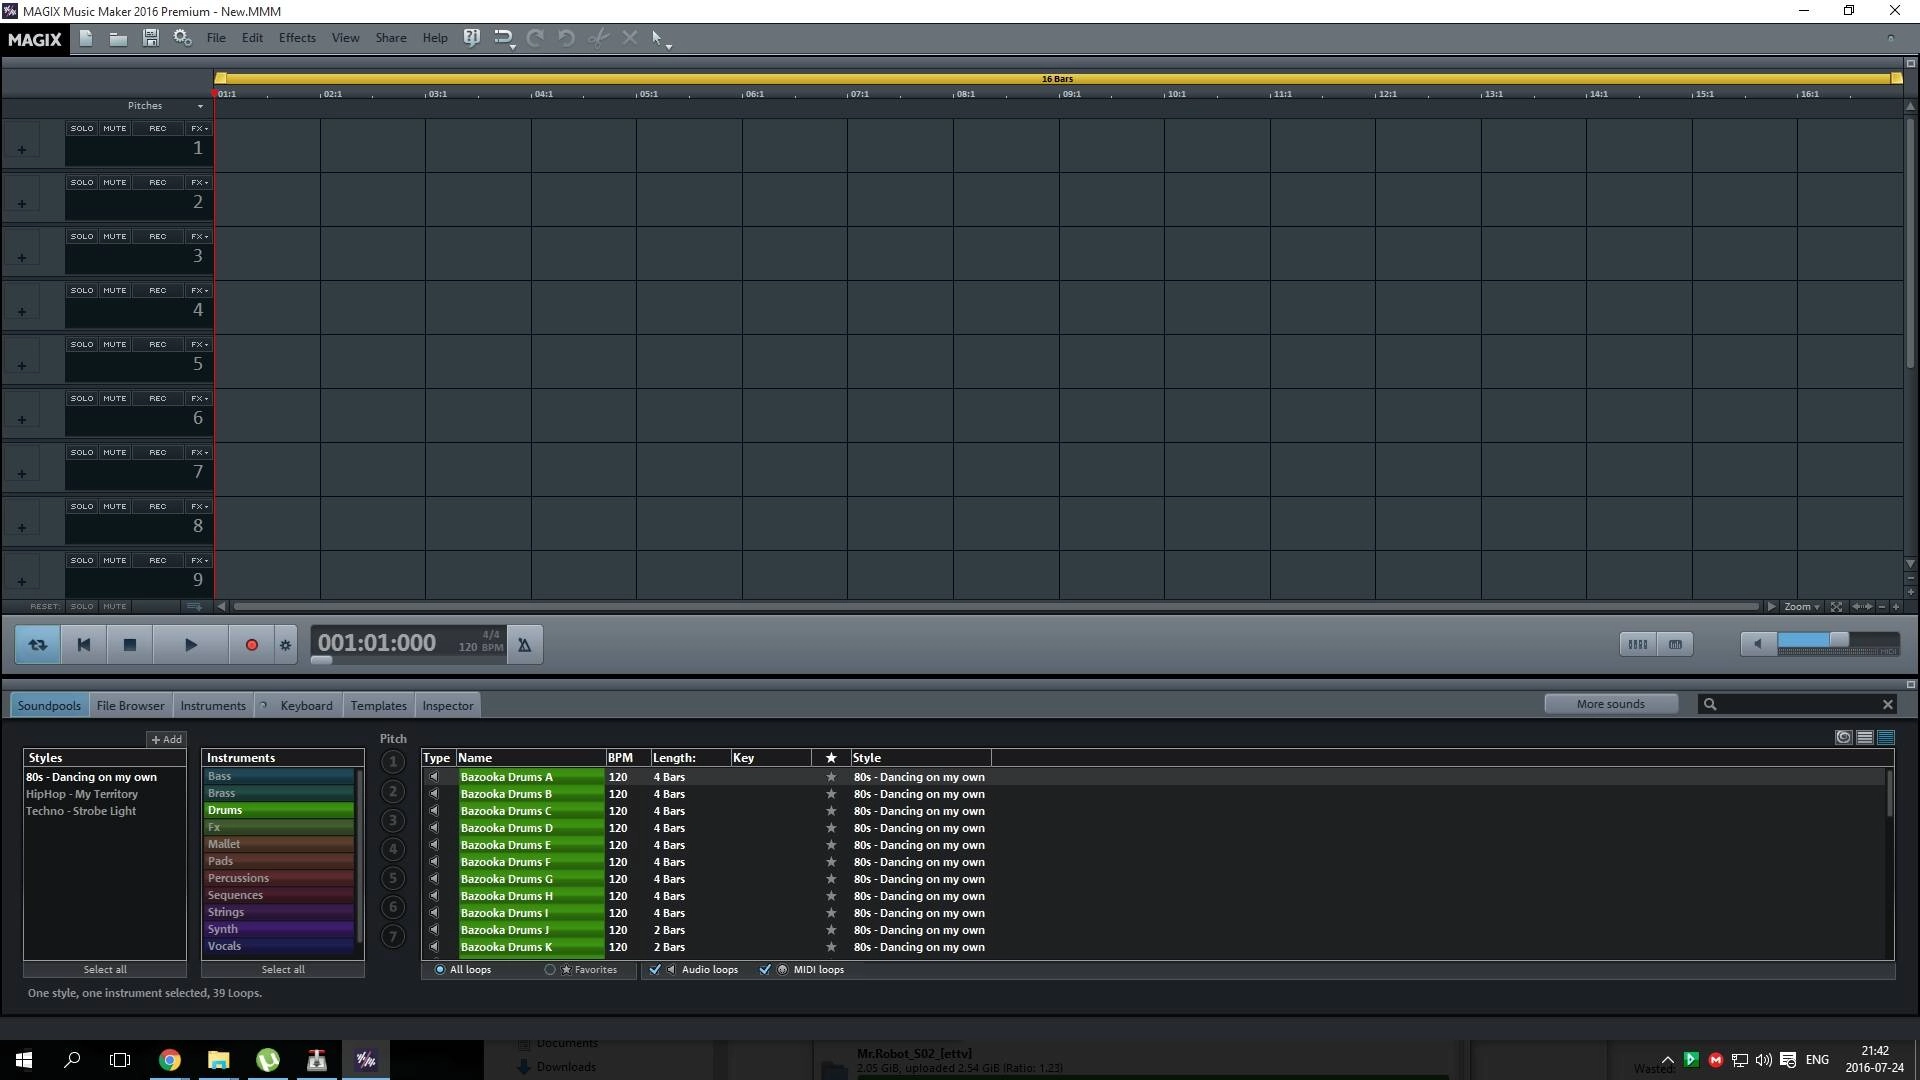Click Select all under Styles
The image size is (1920, 1080).
coord(105,970)
